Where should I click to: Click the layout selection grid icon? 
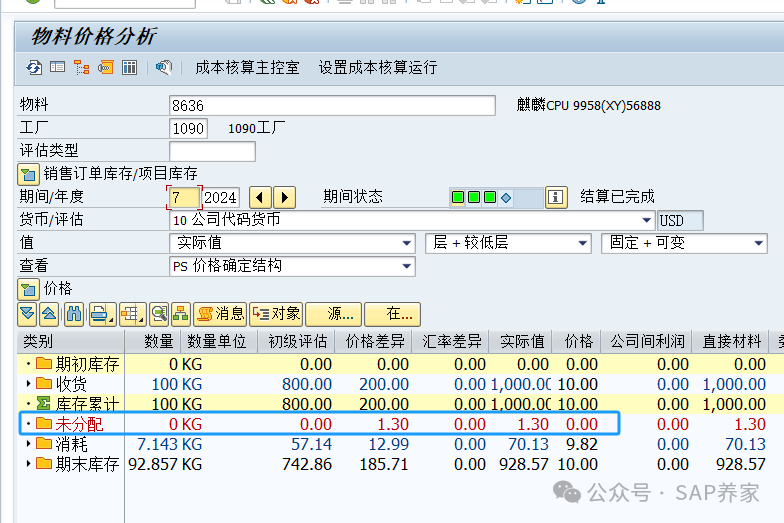132,314
